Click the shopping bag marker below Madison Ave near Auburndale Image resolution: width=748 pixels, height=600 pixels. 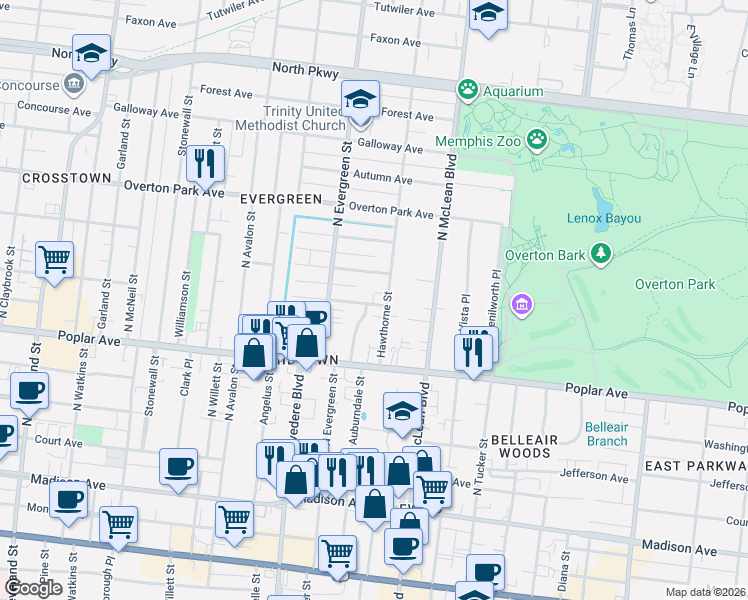pyautogui.click(x=374, y=507)
